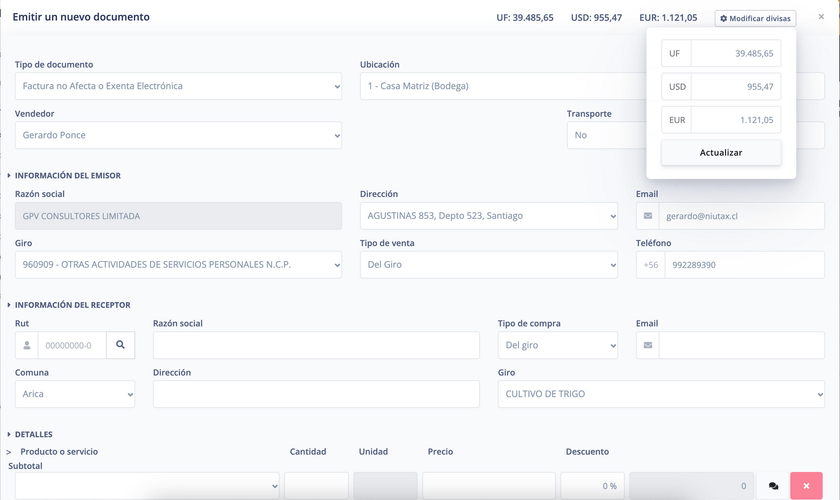Collapse the Información del emisor section

pos(67,175)
